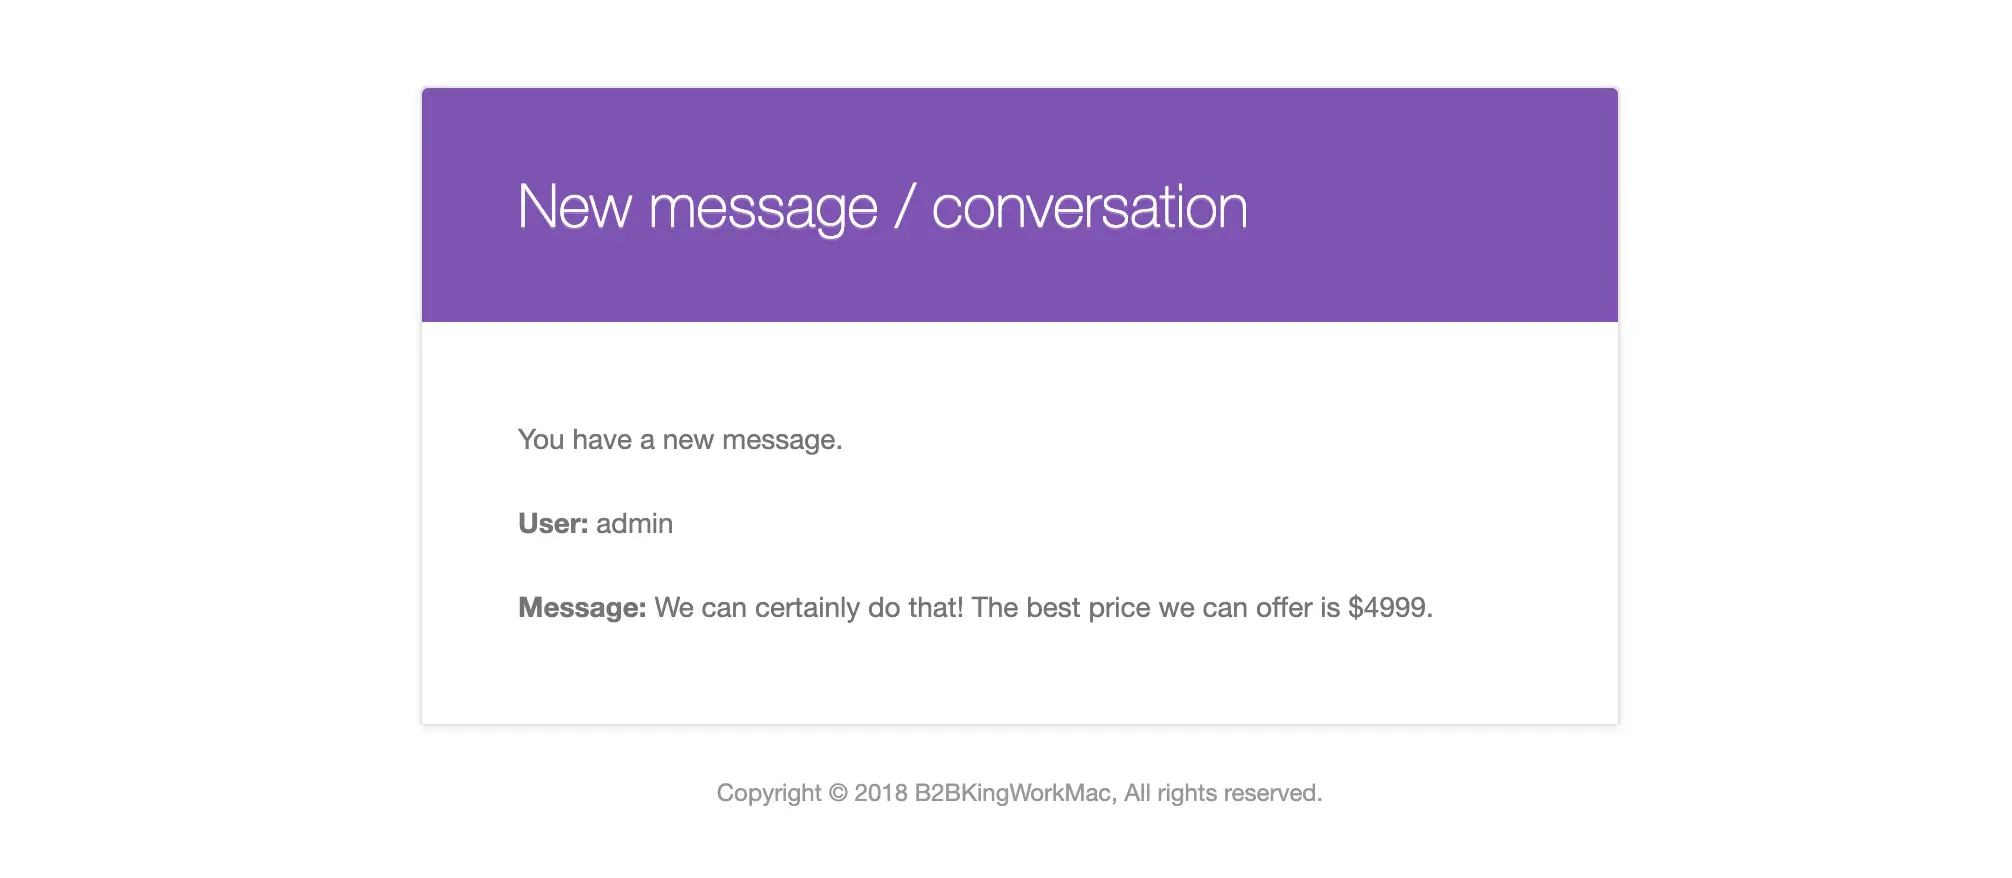Click the word "New" in the header title
Screen dimensions: 2012x878
coord(574,207)
